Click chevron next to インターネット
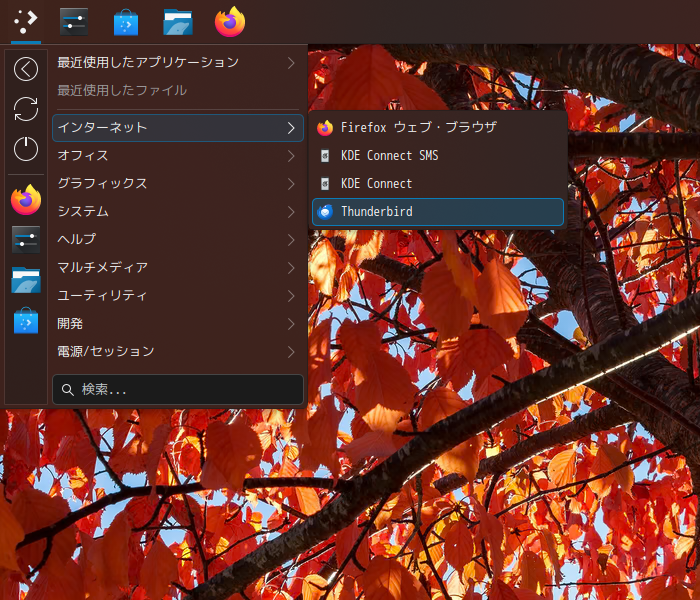Viewport: 700px width, 600px height. click(291, 128)
